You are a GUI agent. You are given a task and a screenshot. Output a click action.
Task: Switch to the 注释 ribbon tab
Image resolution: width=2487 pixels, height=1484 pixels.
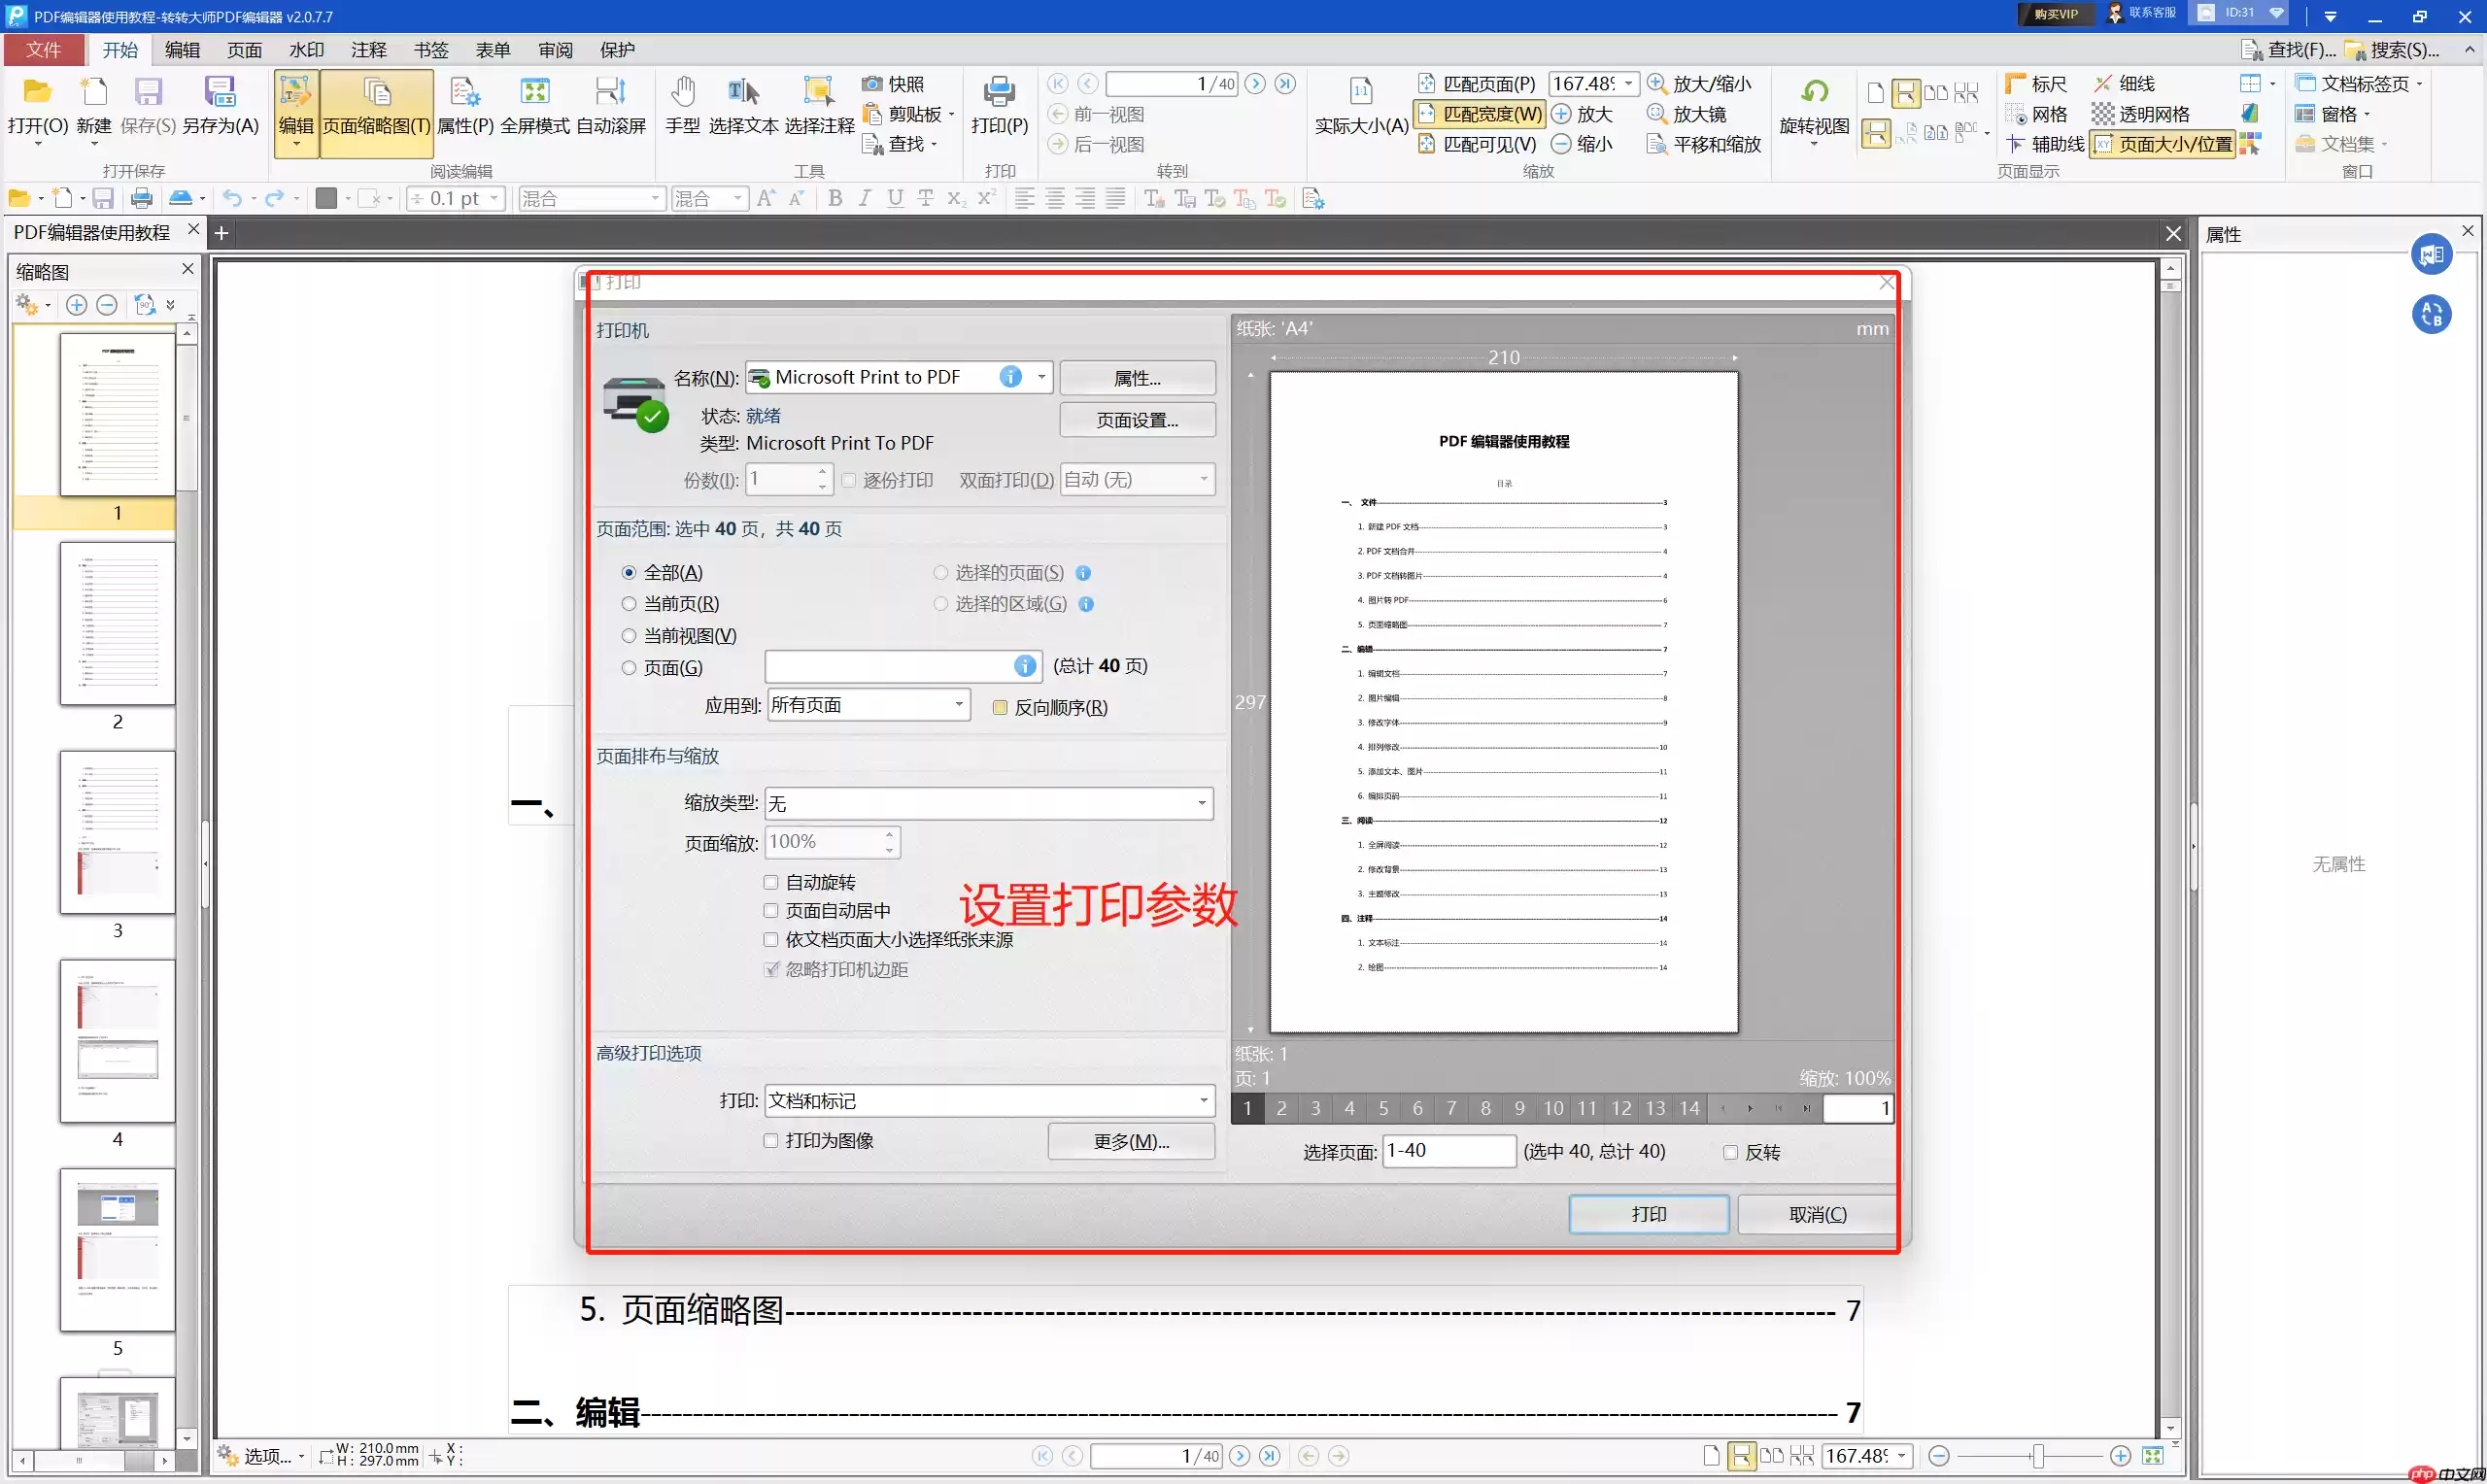[x=368, y=49]
